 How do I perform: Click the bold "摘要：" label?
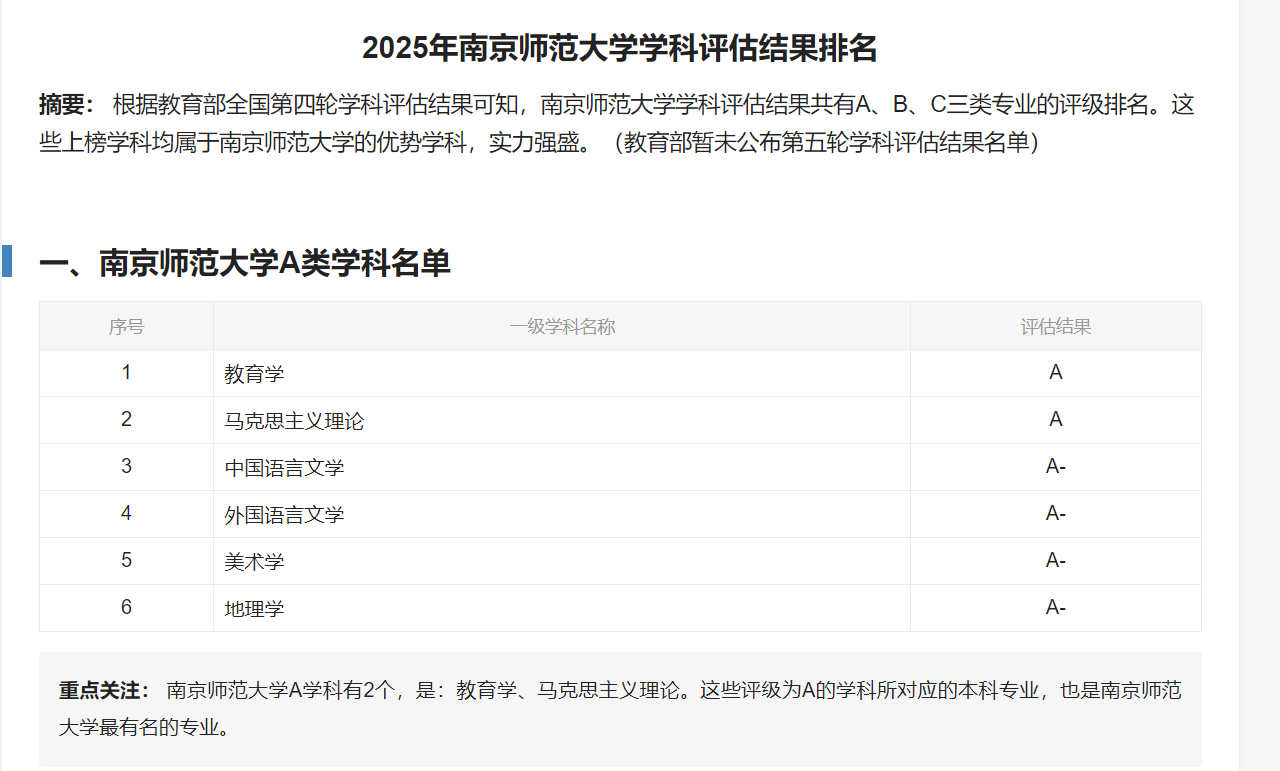66,105
